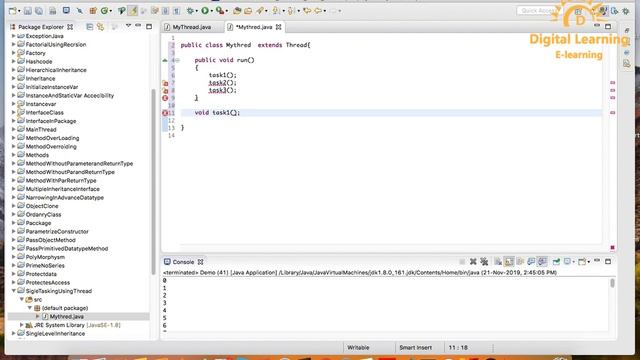640x360 pixels.
Task: Expand the JRE System Library node
Action: click(22, 325)
